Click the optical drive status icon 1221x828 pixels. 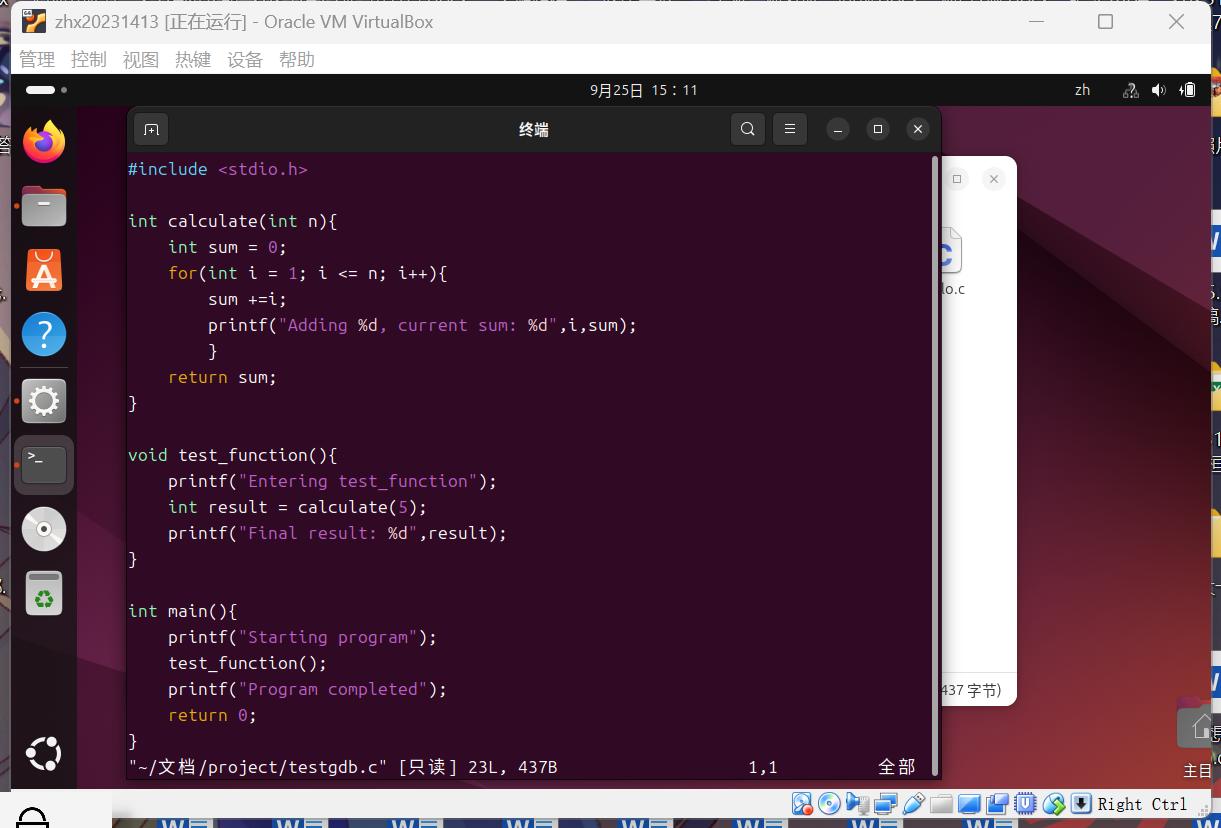[829, 804]
